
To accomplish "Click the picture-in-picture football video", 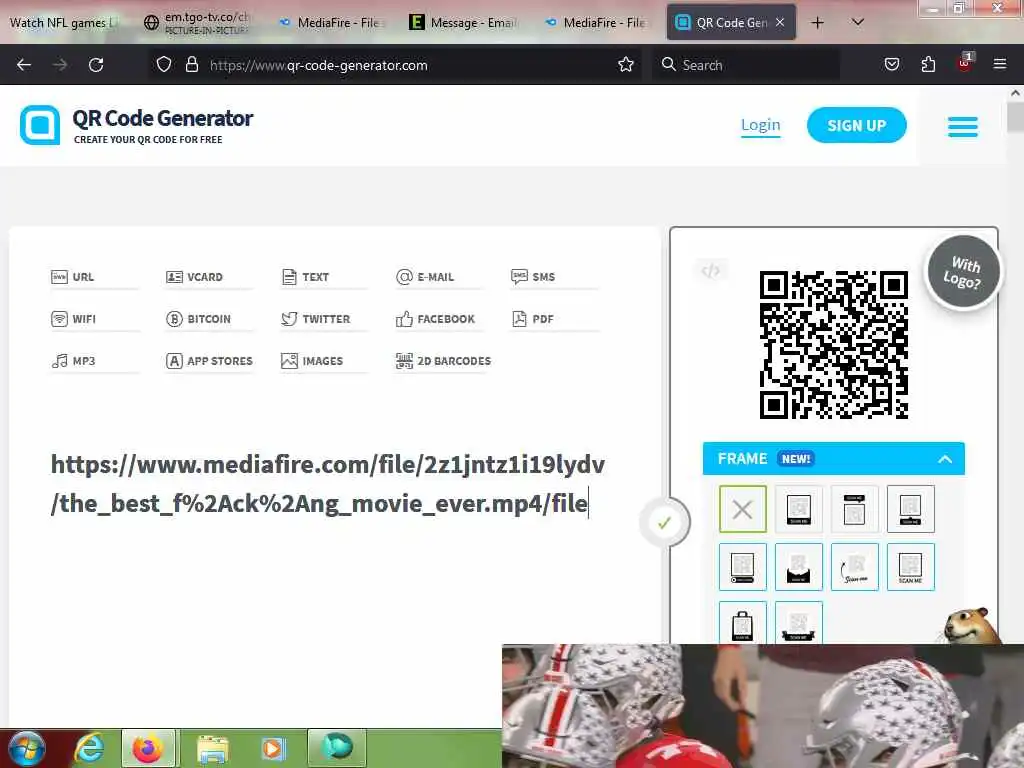I will pyautogui.click(x=763, y=706).
